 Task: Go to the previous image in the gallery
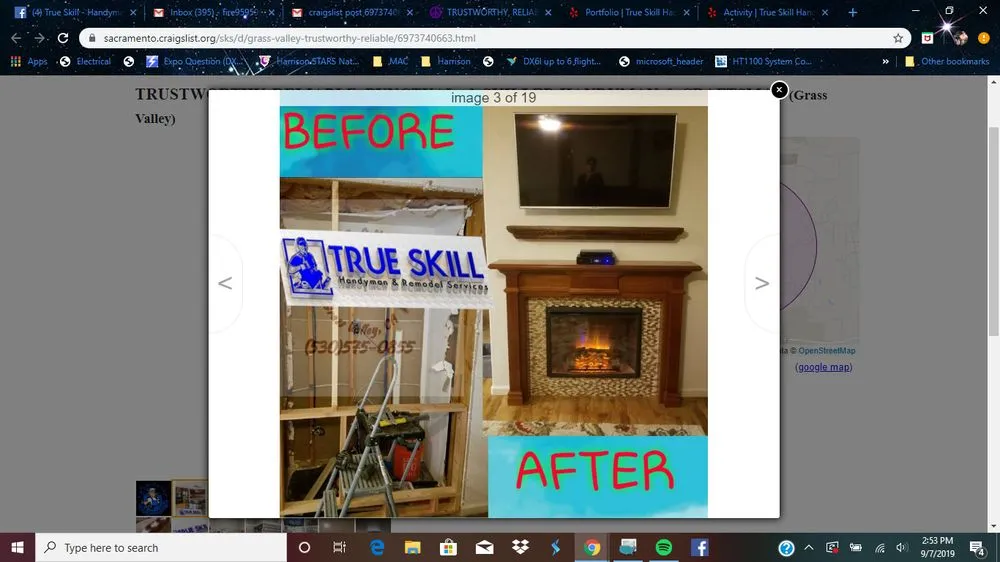coord(225,283)
